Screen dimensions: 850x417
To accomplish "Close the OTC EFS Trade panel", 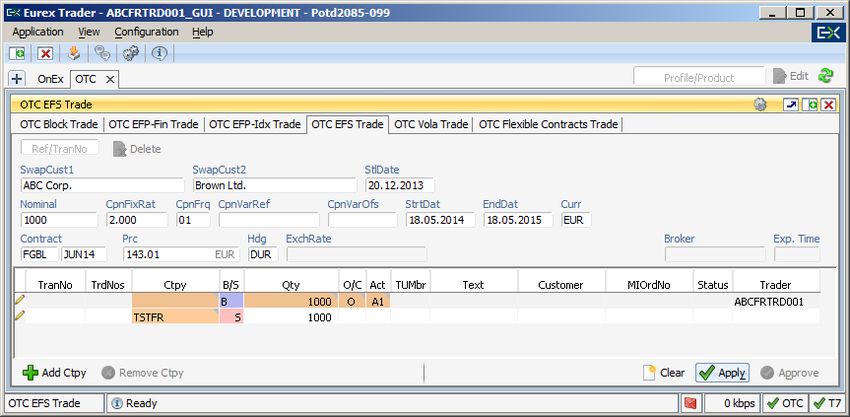I will [828, 105].
